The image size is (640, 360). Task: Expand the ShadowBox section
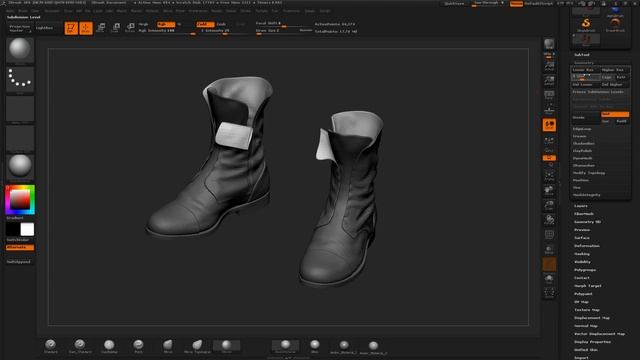[584, 144]
